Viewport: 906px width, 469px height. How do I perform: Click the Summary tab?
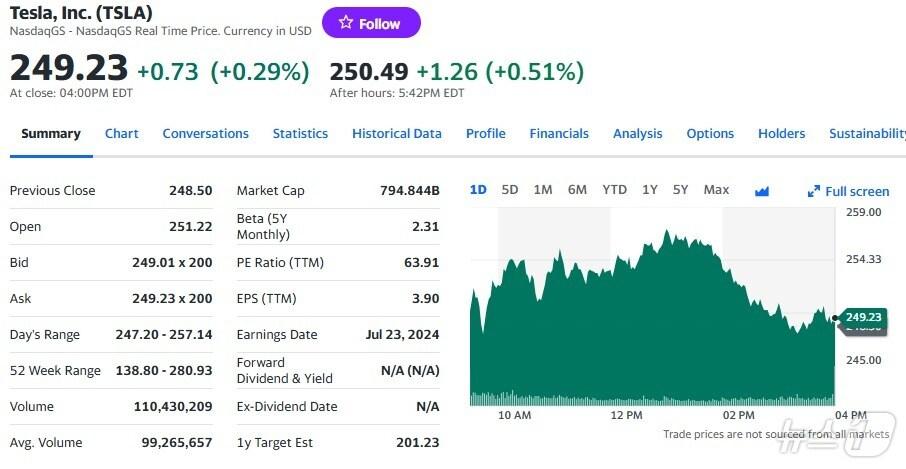51,134
